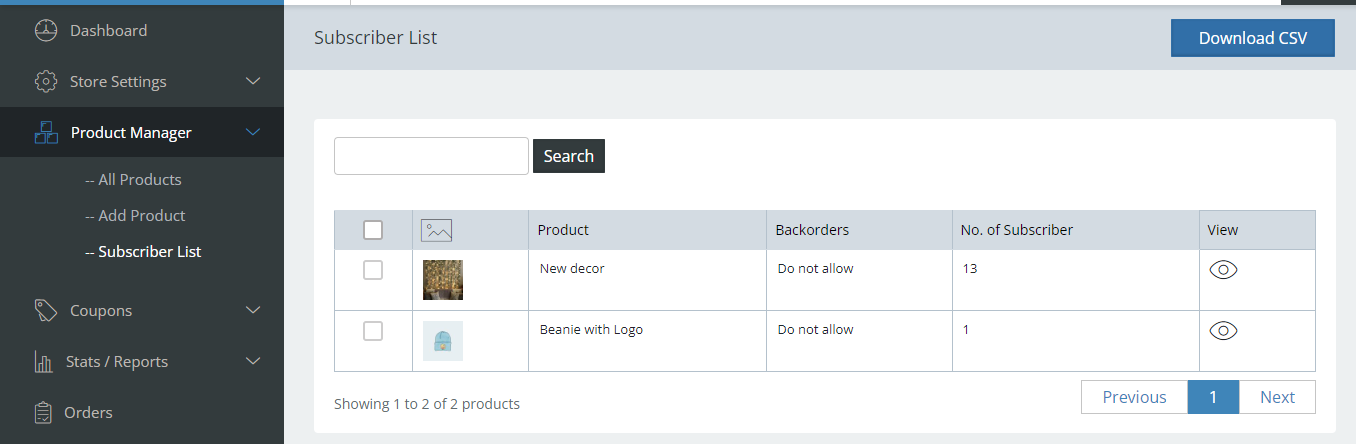This screenshot has height=444, width=1356.
Task: Expand the Store Settings menu chevron
Action: 253,82
